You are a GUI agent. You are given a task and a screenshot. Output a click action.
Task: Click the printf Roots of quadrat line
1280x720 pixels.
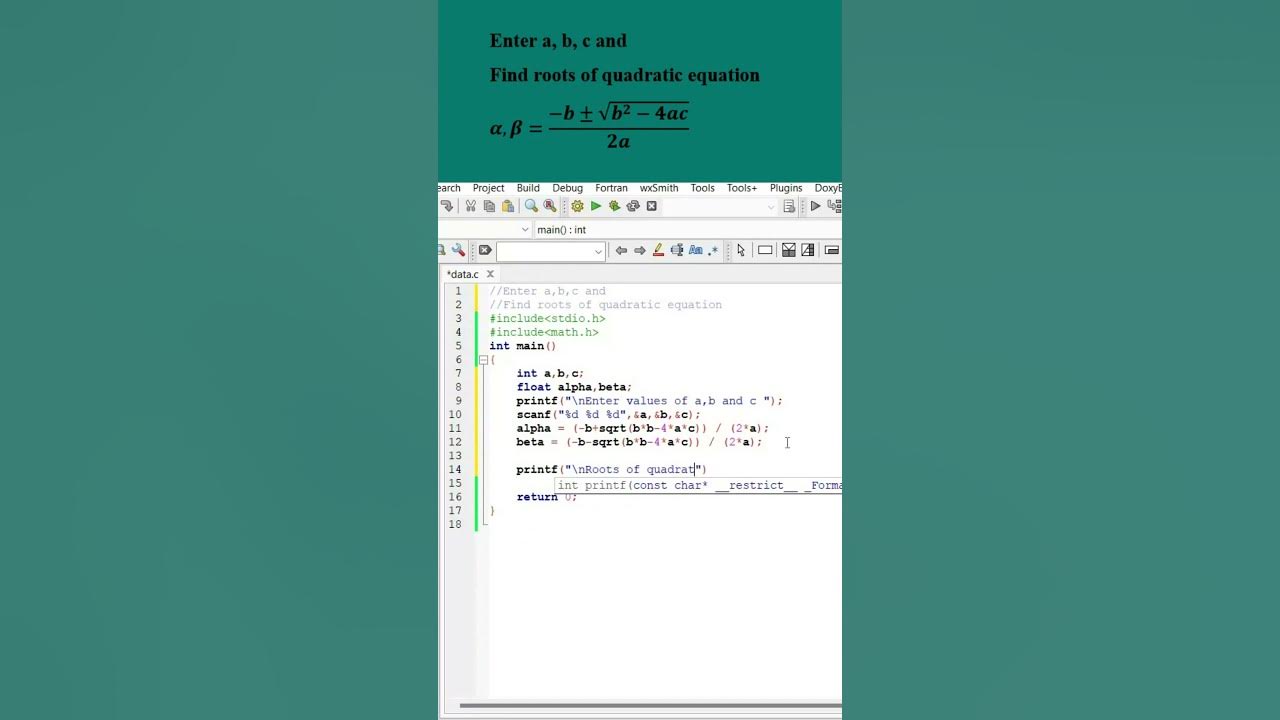[611, 469]
